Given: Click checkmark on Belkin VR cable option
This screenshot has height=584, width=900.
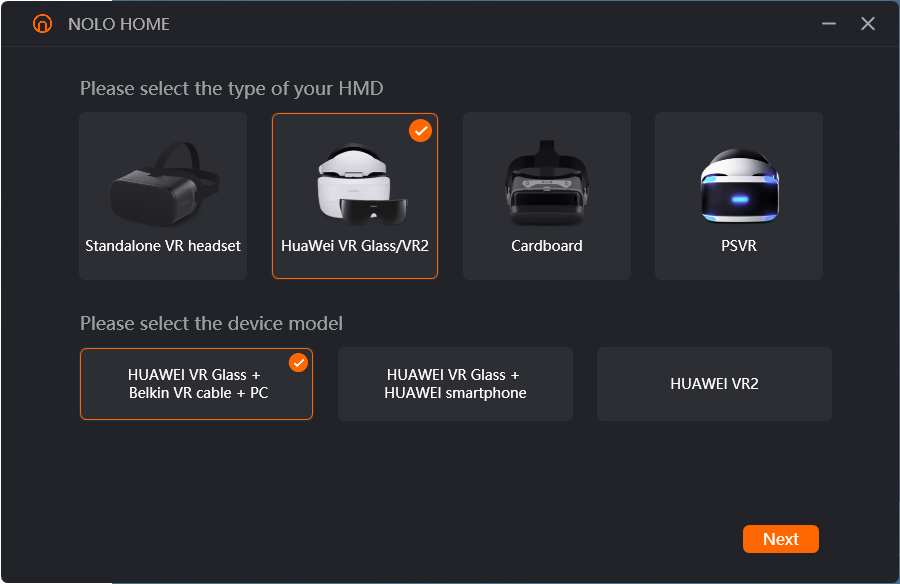Looking at the screenshot, I should click(x=298, y=363).
